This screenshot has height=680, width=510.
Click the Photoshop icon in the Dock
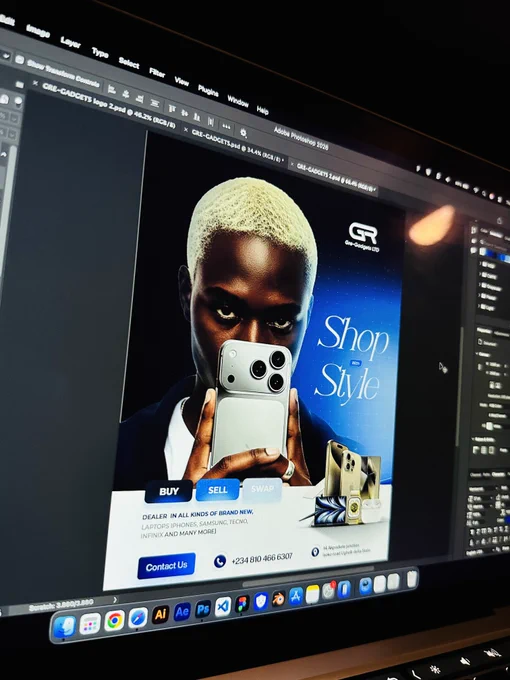[203, 609]
